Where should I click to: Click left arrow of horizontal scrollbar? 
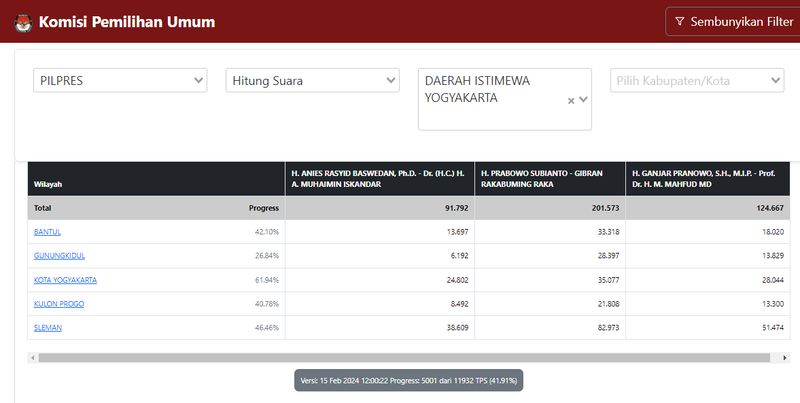33,358
